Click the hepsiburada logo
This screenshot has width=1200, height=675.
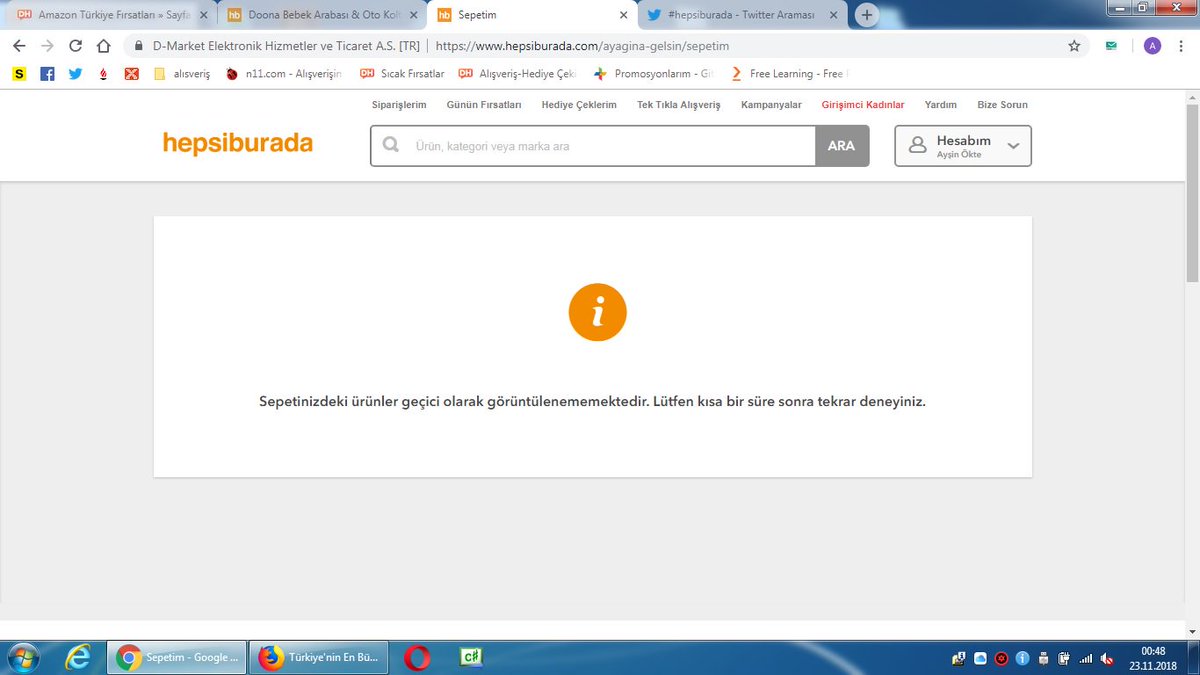[x=238, y=143]
